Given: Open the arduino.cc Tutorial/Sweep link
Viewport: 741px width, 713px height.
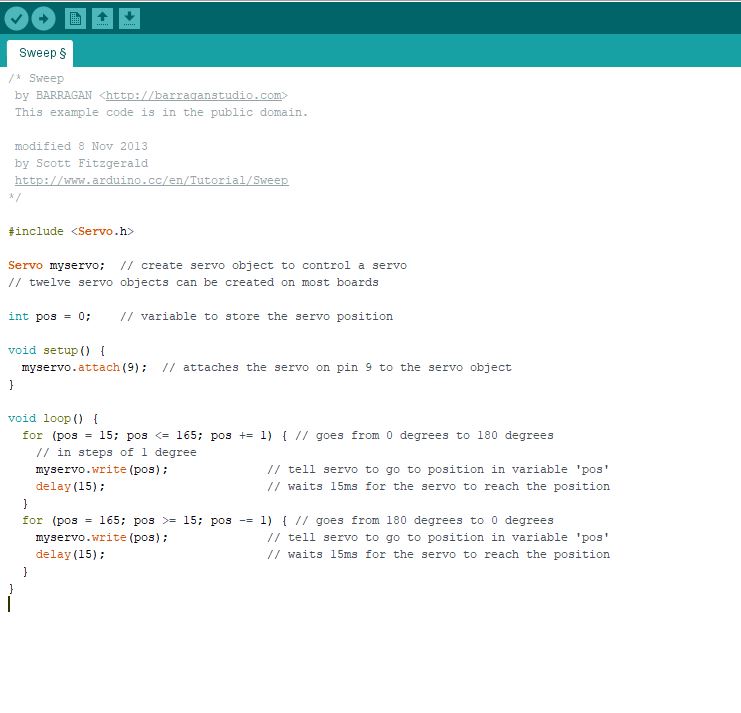Looking at the screenshot, I should tap(151, 180).
